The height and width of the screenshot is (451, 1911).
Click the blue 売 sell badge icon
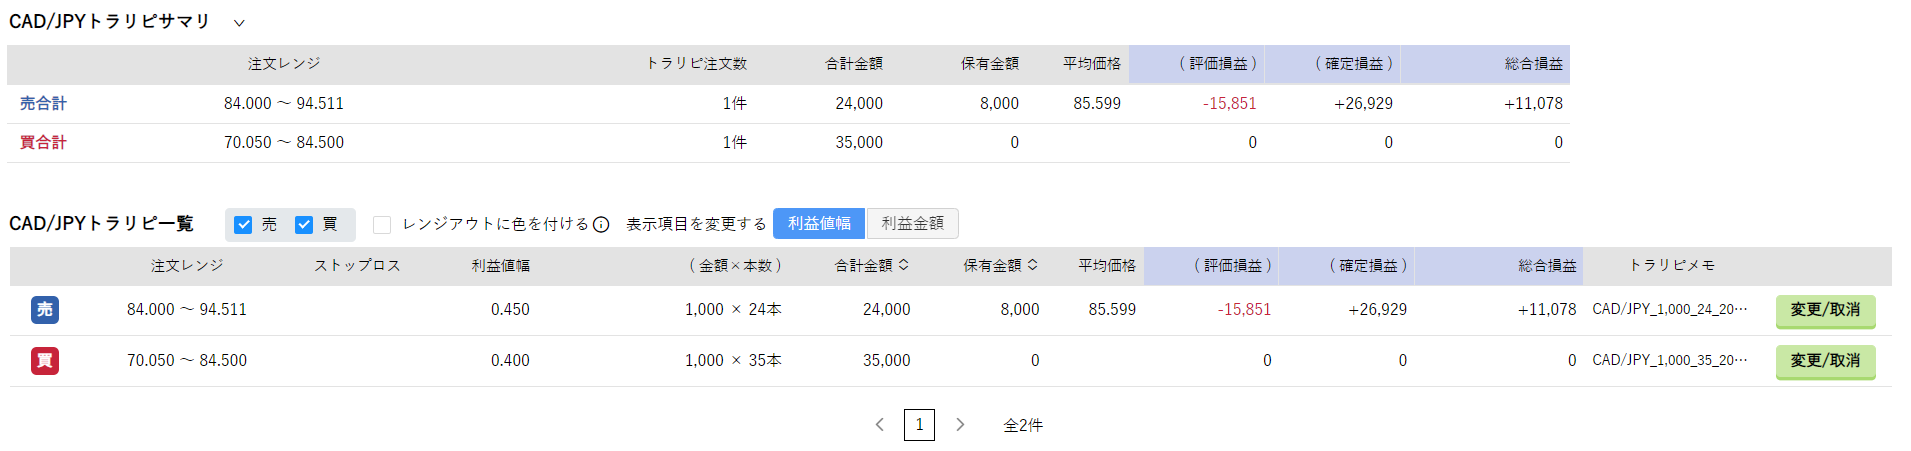[45, 310]
